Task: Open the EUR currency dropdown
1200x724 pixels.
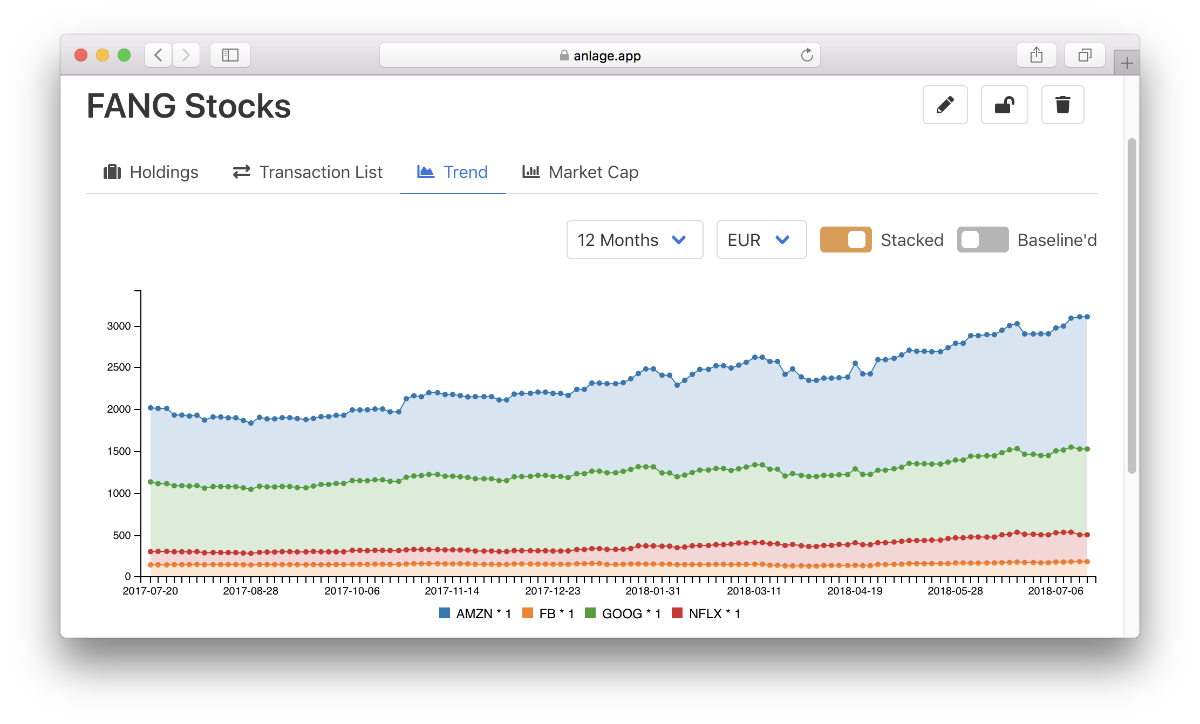Action: 761,240
